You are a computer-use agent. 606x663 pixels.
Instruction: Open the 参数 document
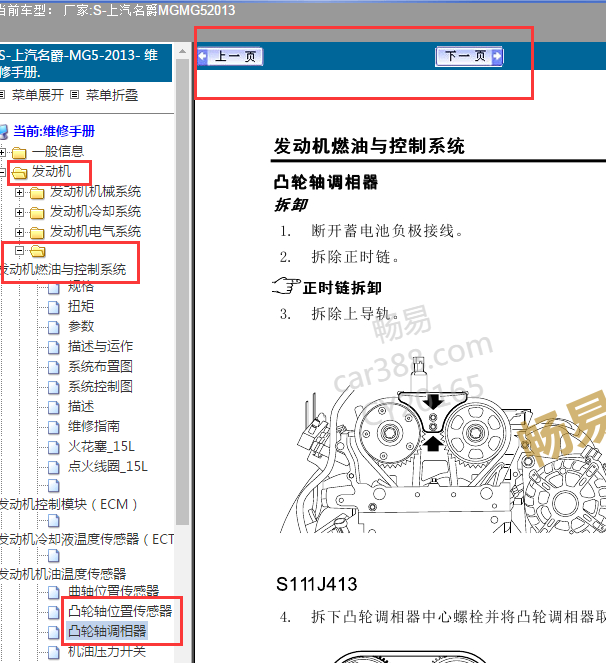(x=81, y=326)
